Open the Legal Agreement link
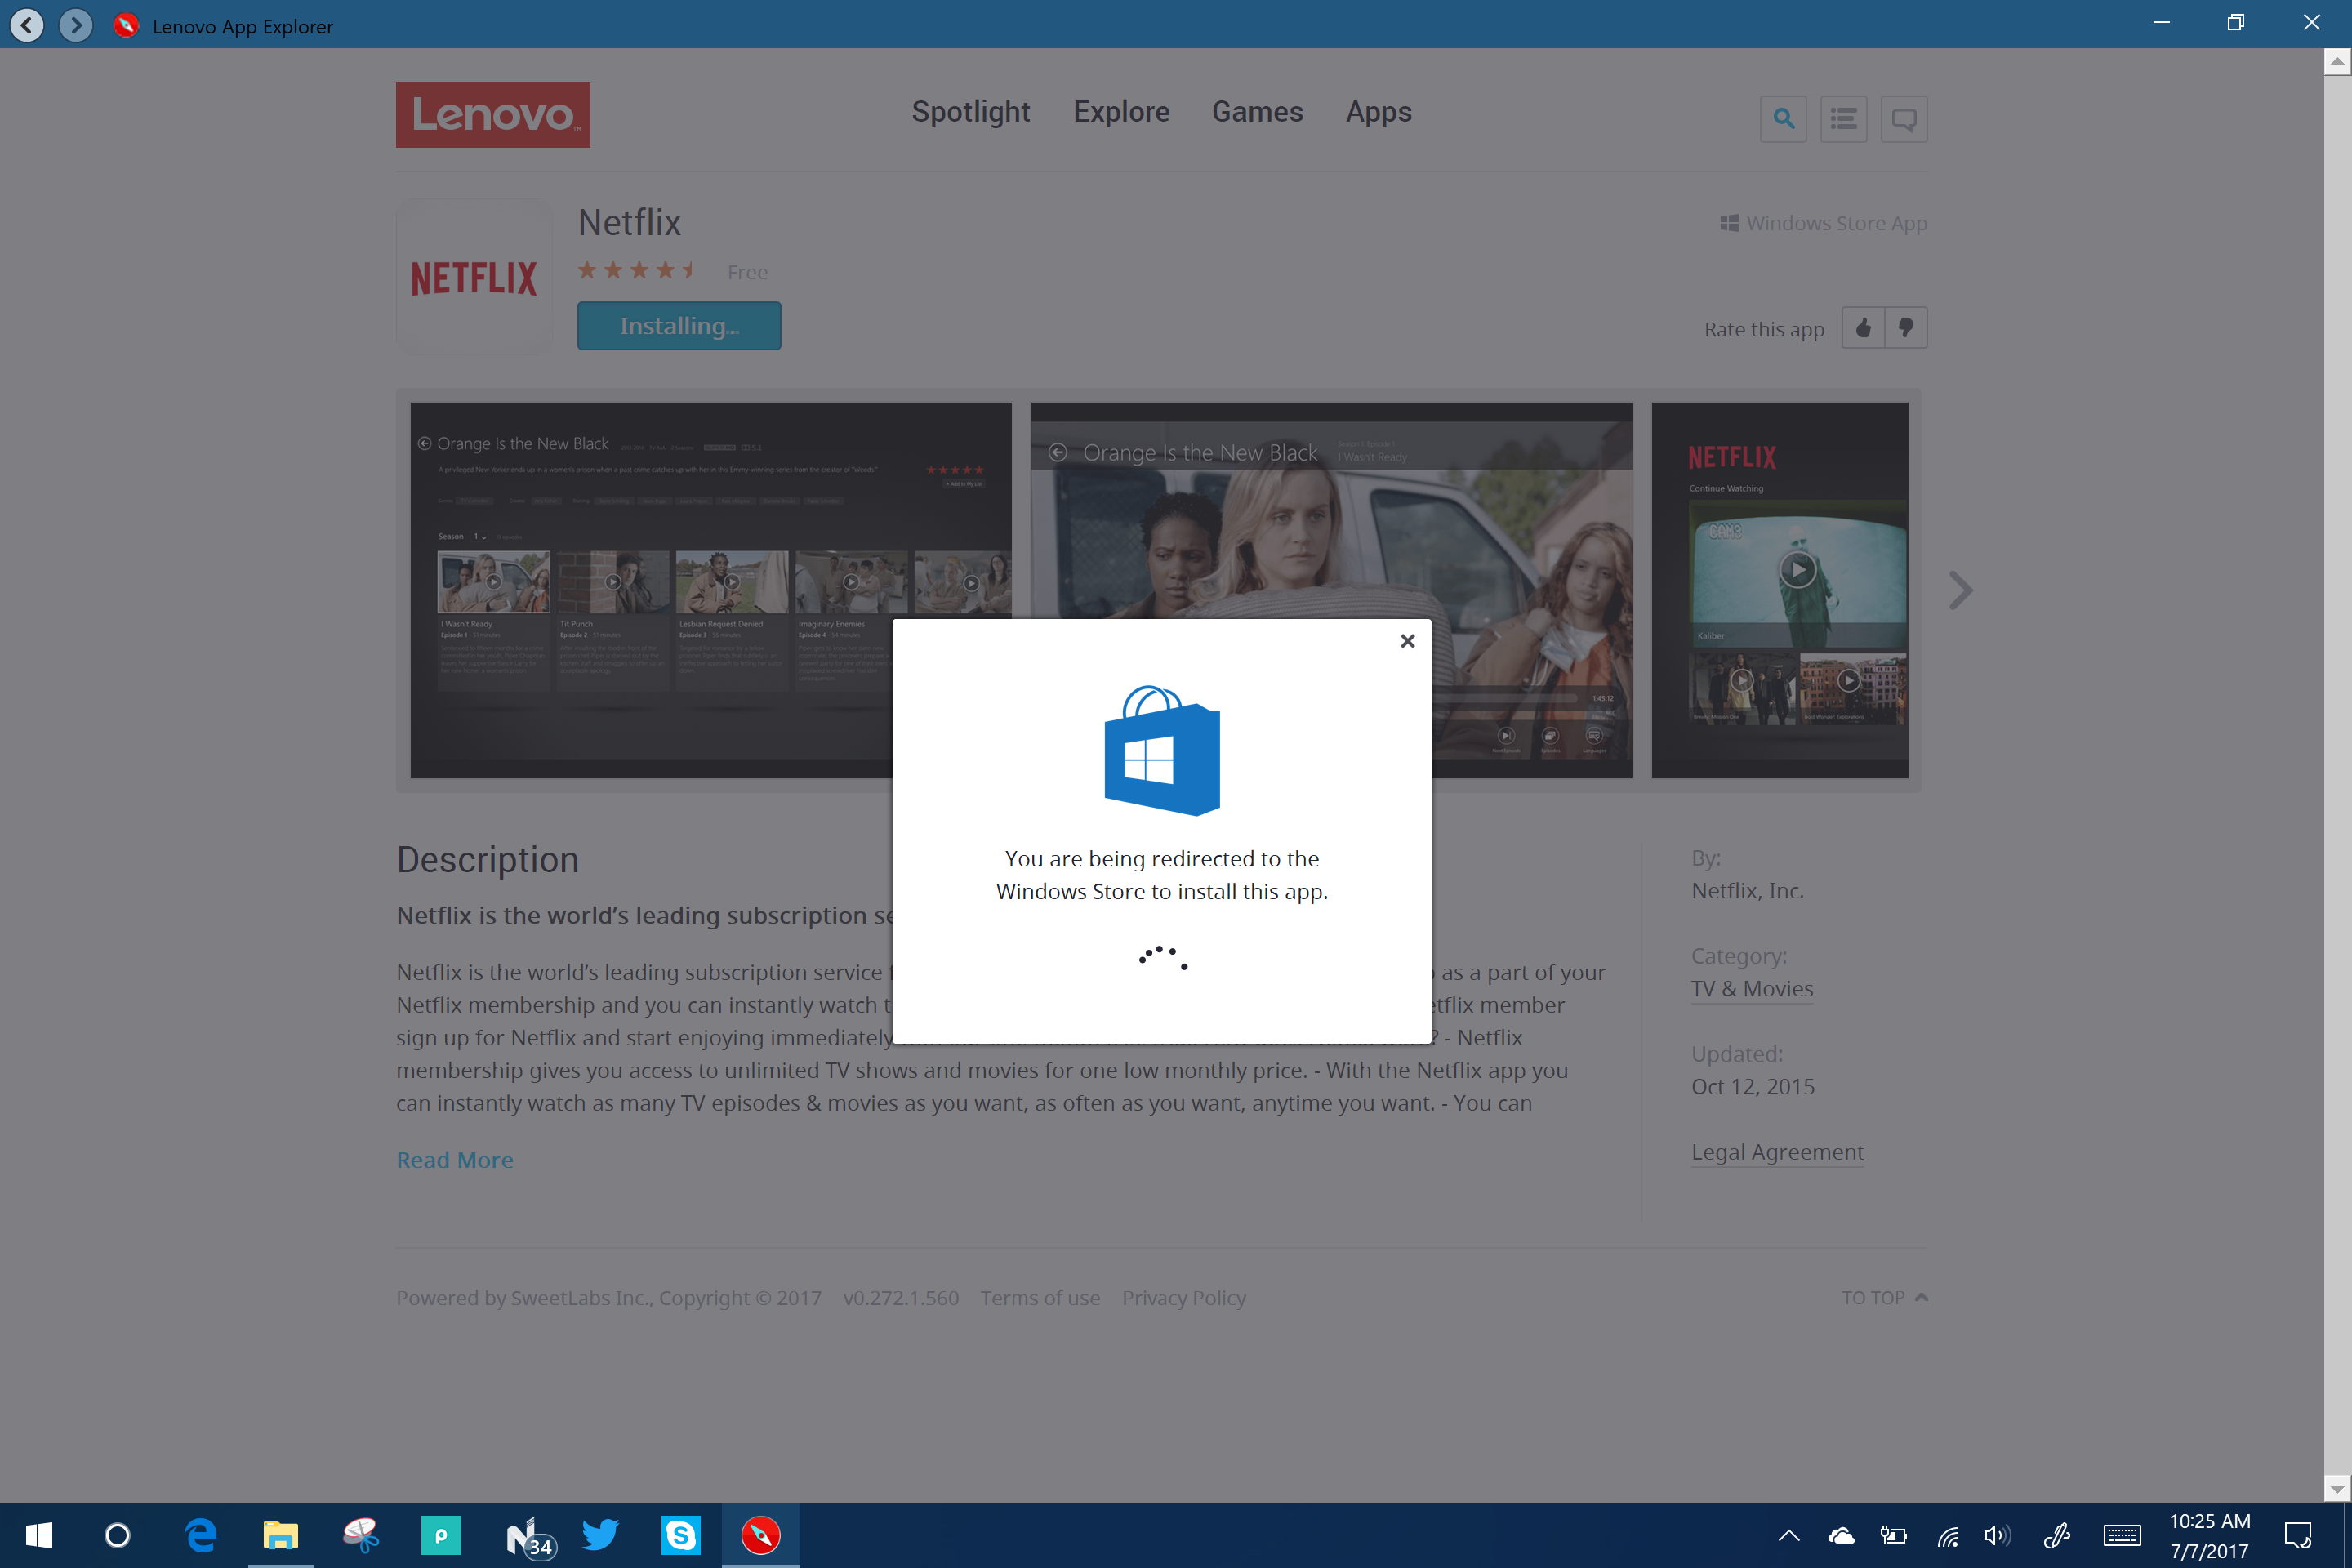This screenshot has width=2352, height=1568. coord(1777,1151)
